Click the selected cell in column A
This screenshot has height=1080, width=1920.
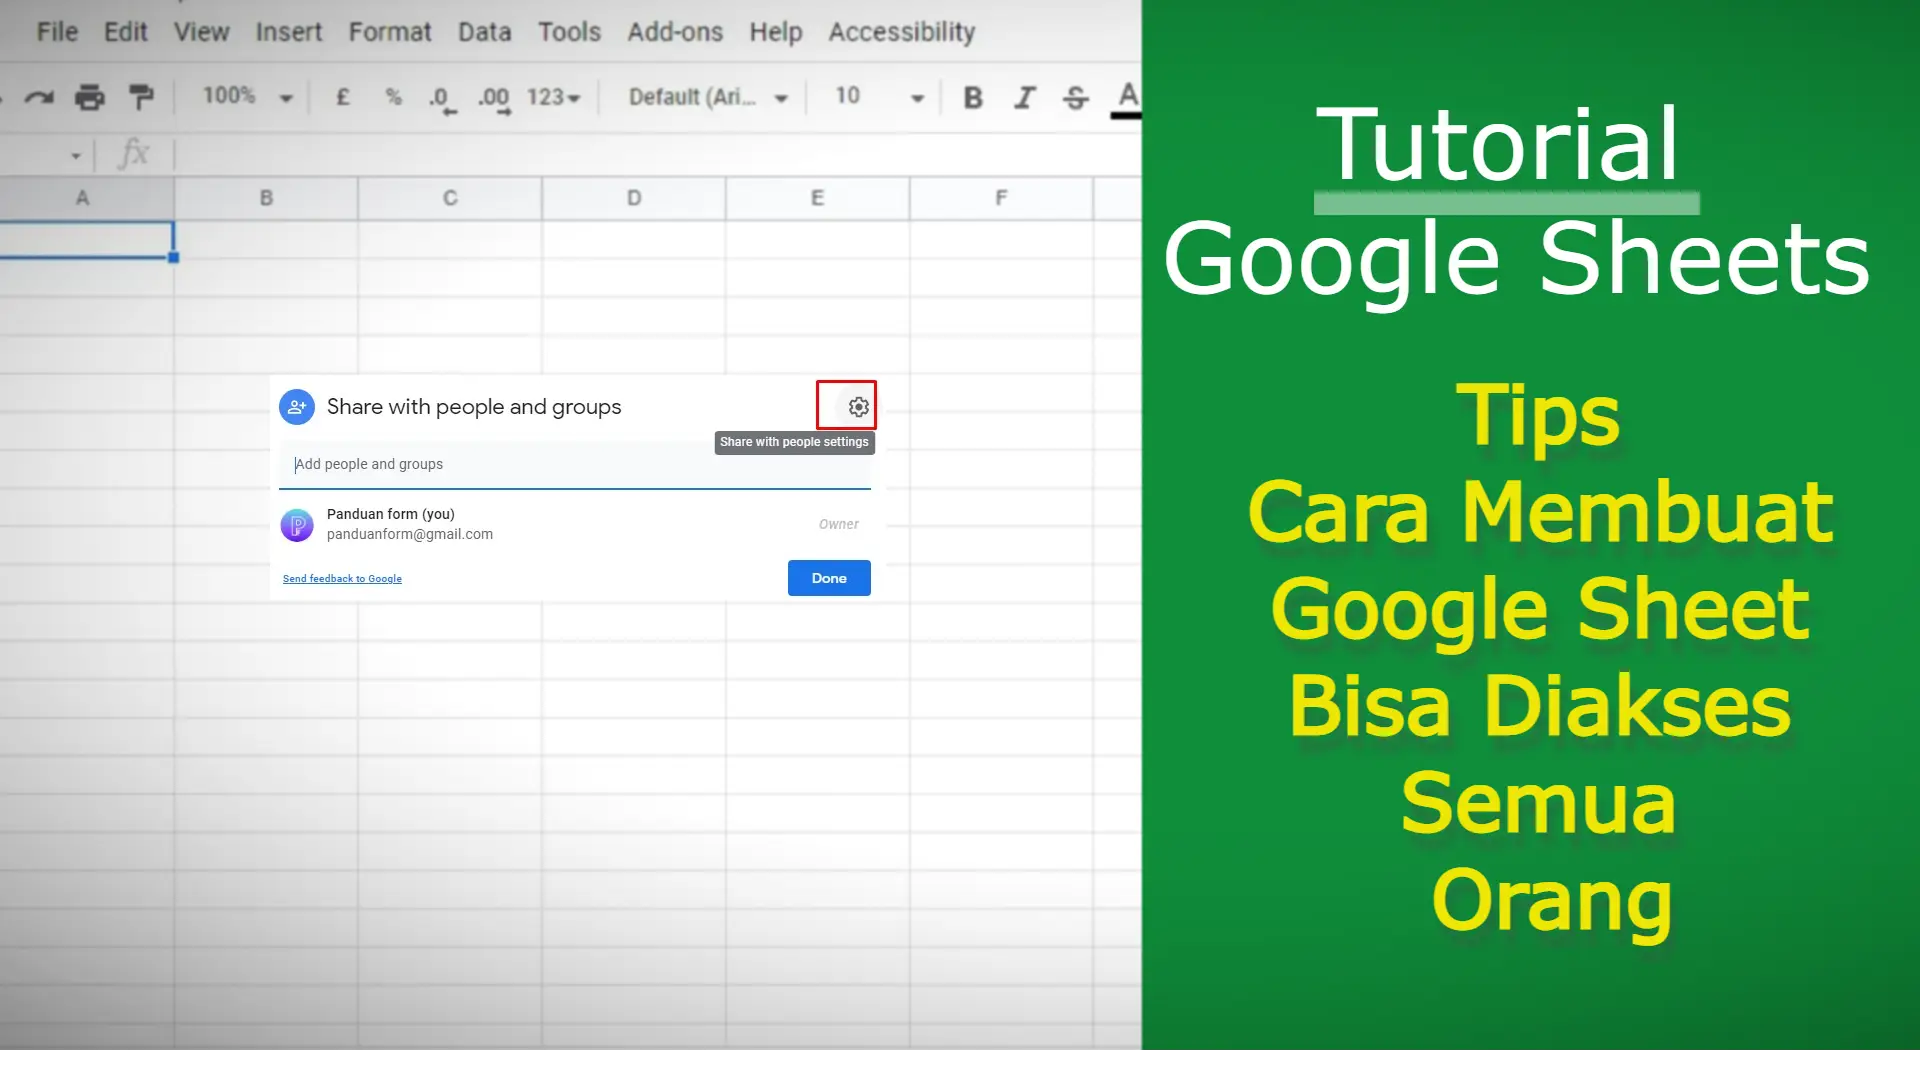pyautogui.click(x=86, y=240)
